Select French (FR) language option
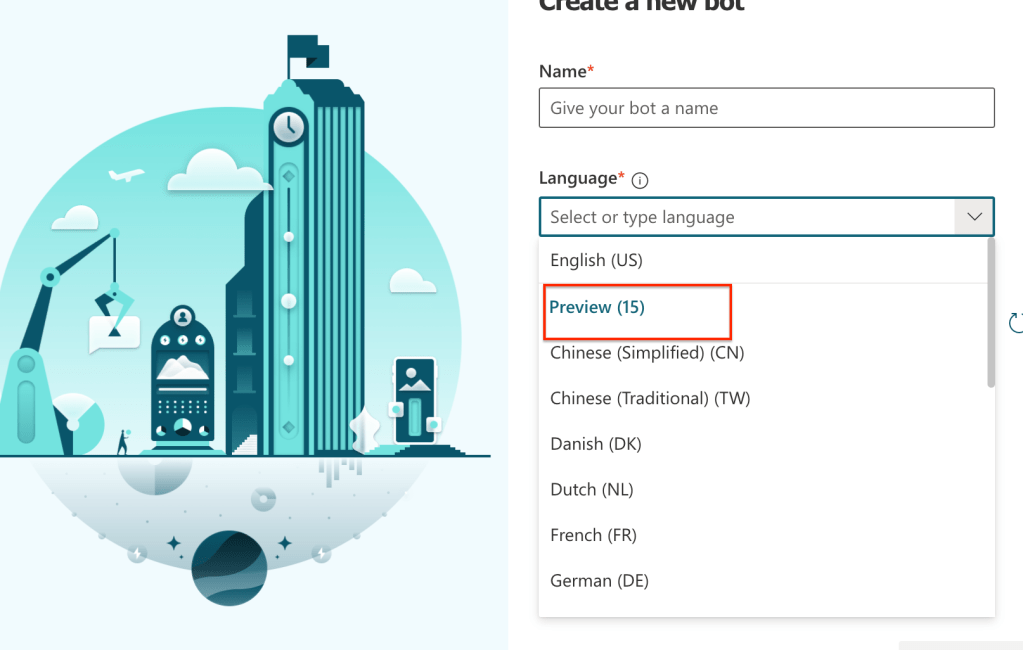1023x650 pixels. tap(593, 536)
